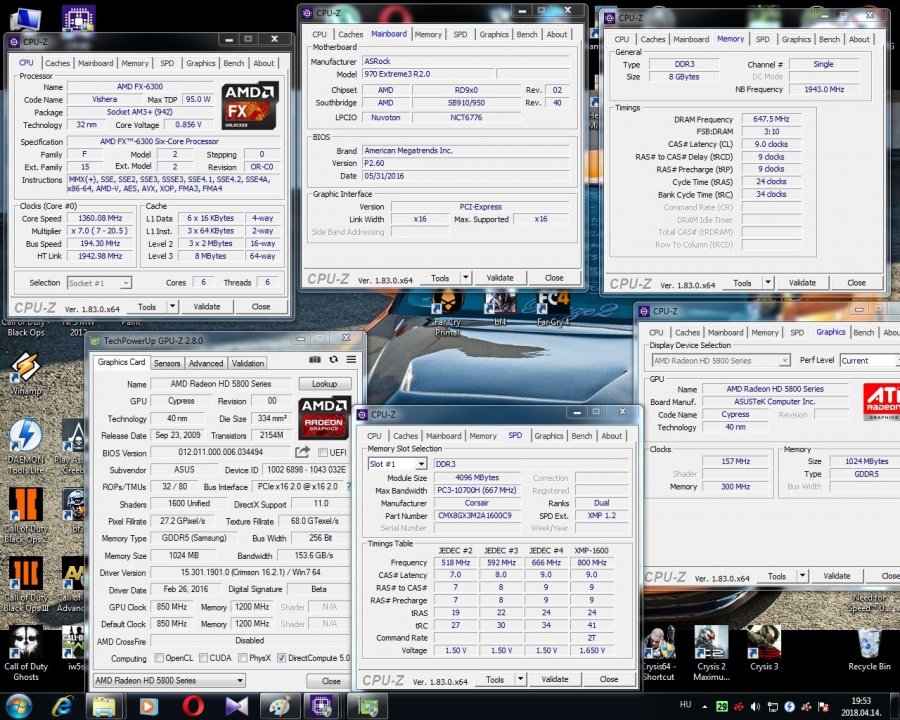Launch Internet Explorer from the taskbar
This screenshot has width=900, height=720.
click(x=61, y=706)
